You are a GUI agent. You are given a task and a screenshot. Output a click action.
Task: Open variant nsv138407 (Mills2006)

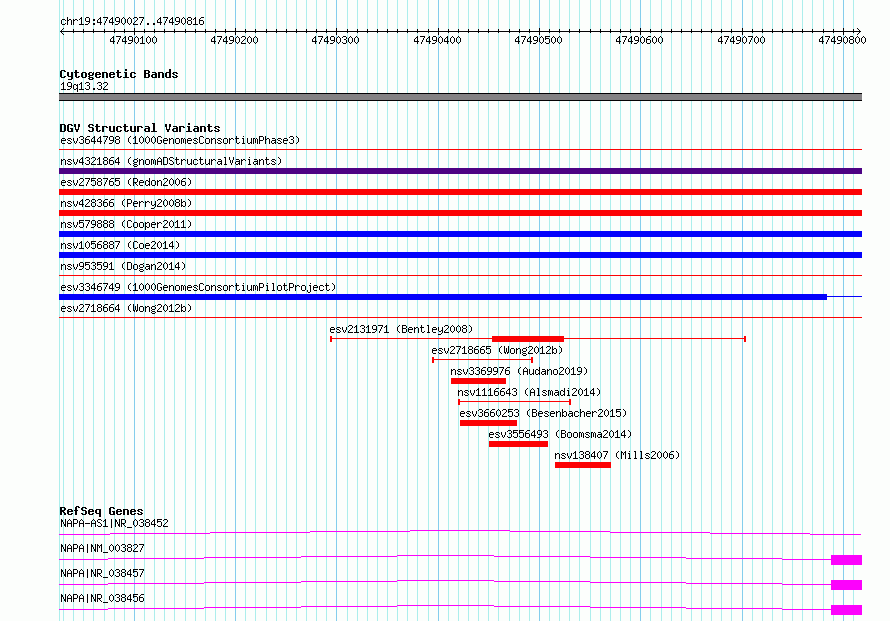[617, 455]
